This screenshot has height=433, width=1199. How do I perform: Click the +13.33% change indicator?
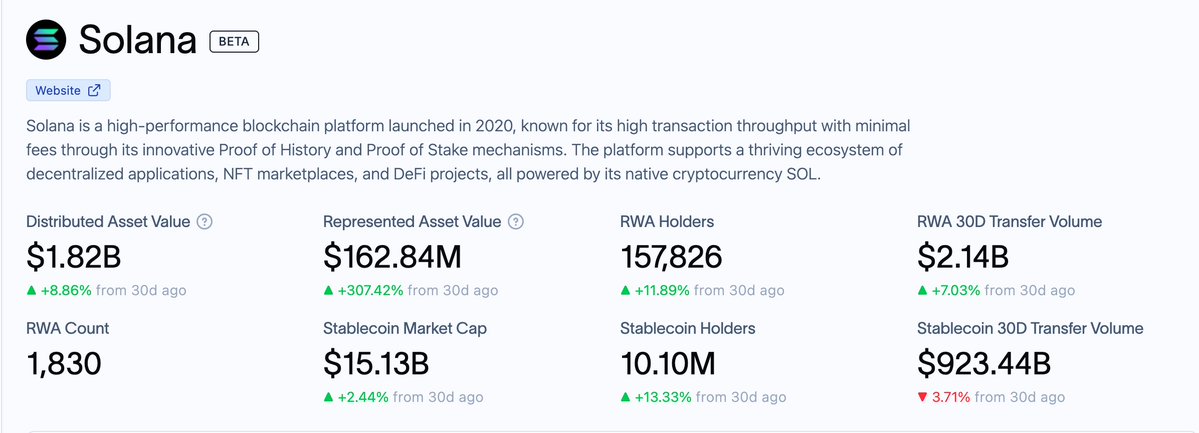pos(656,398)
